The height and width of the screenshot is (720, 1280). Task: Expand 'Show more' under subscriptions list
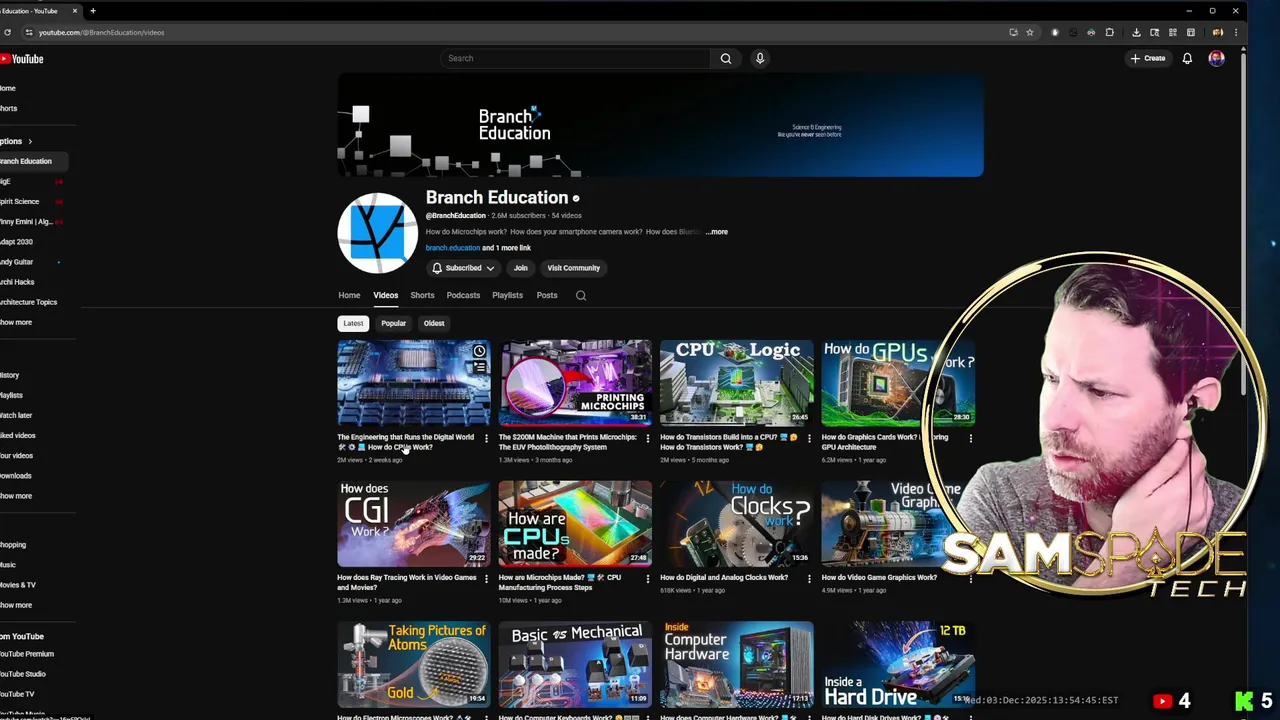(16, 322)
